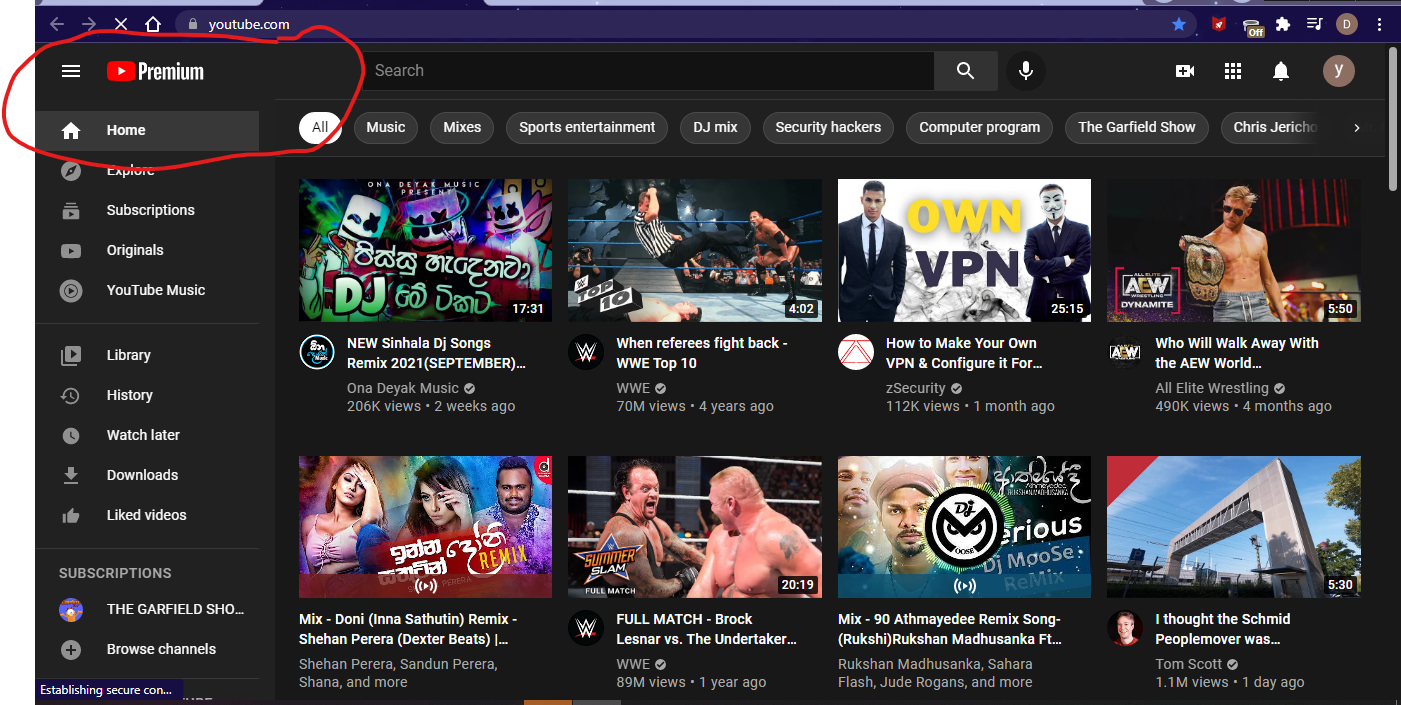Select the Music filter chip
Viewport: 1401px width, 705px height.
pos(386,127)
